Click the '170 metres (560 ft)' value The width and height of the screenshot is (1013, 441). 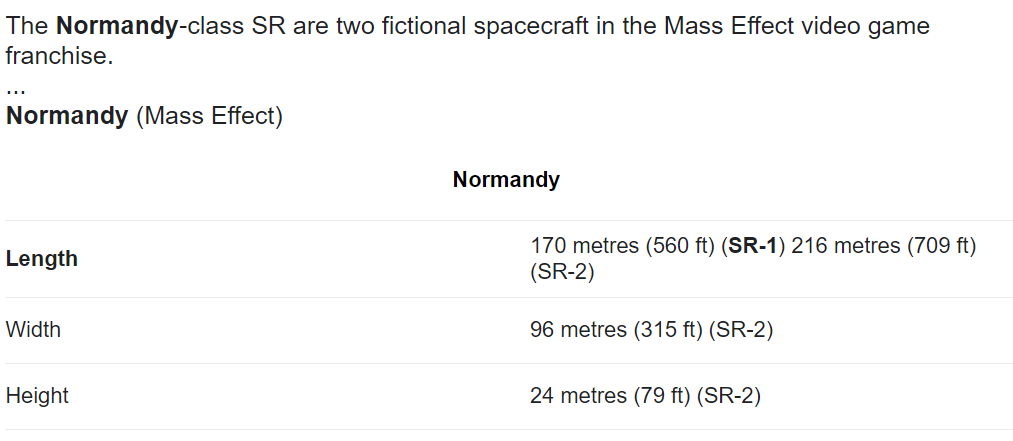[623, 245]
